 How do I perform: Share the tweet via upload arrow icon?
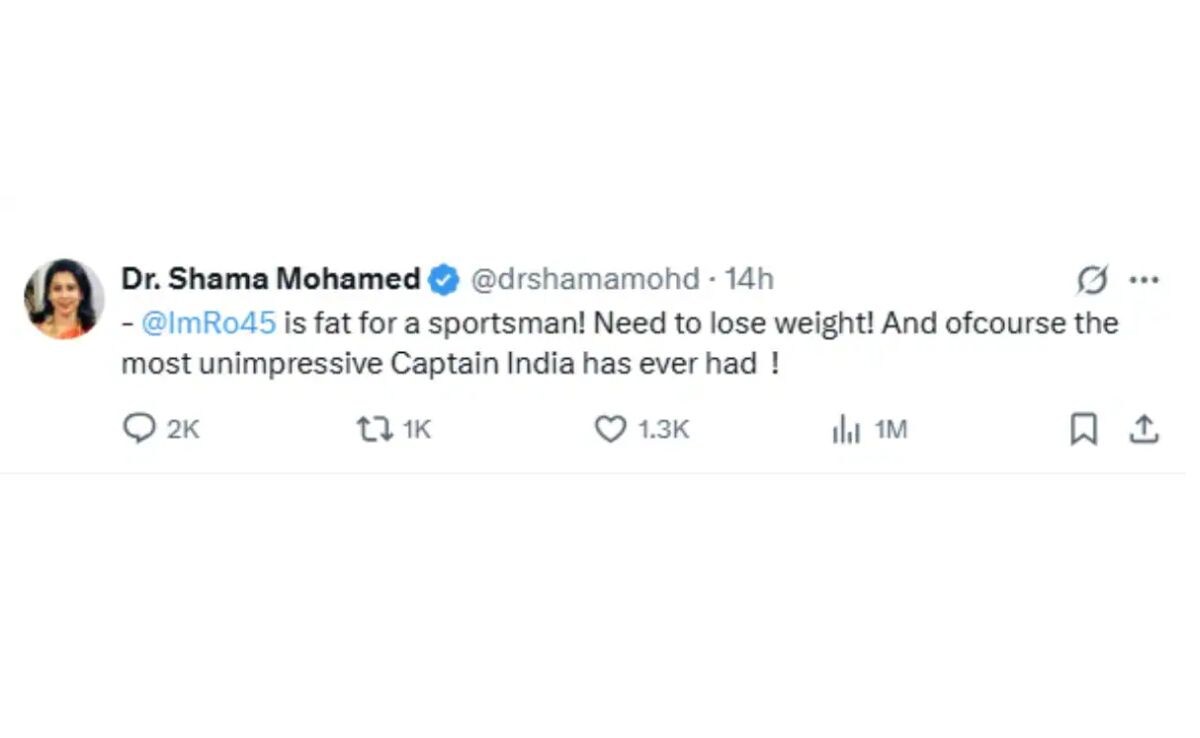pos(1143,429)
